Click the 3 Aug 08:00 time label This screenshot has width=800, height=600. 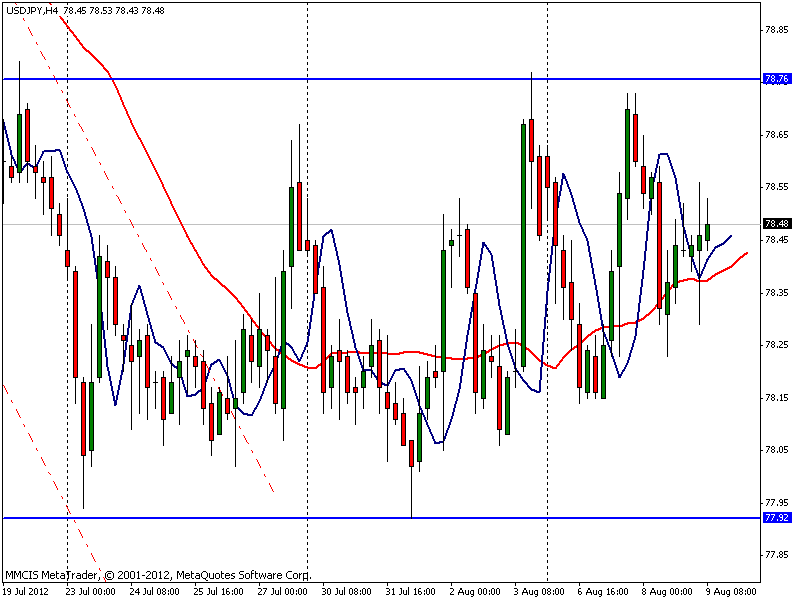coord(539,591)
